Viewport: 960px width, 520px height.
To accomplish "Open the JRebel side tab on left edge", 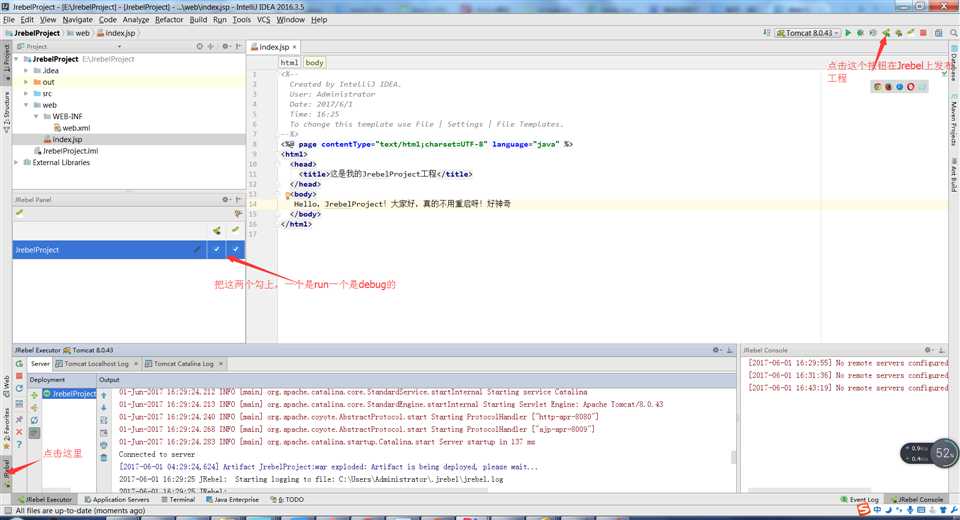I will (x=7, y=472).
